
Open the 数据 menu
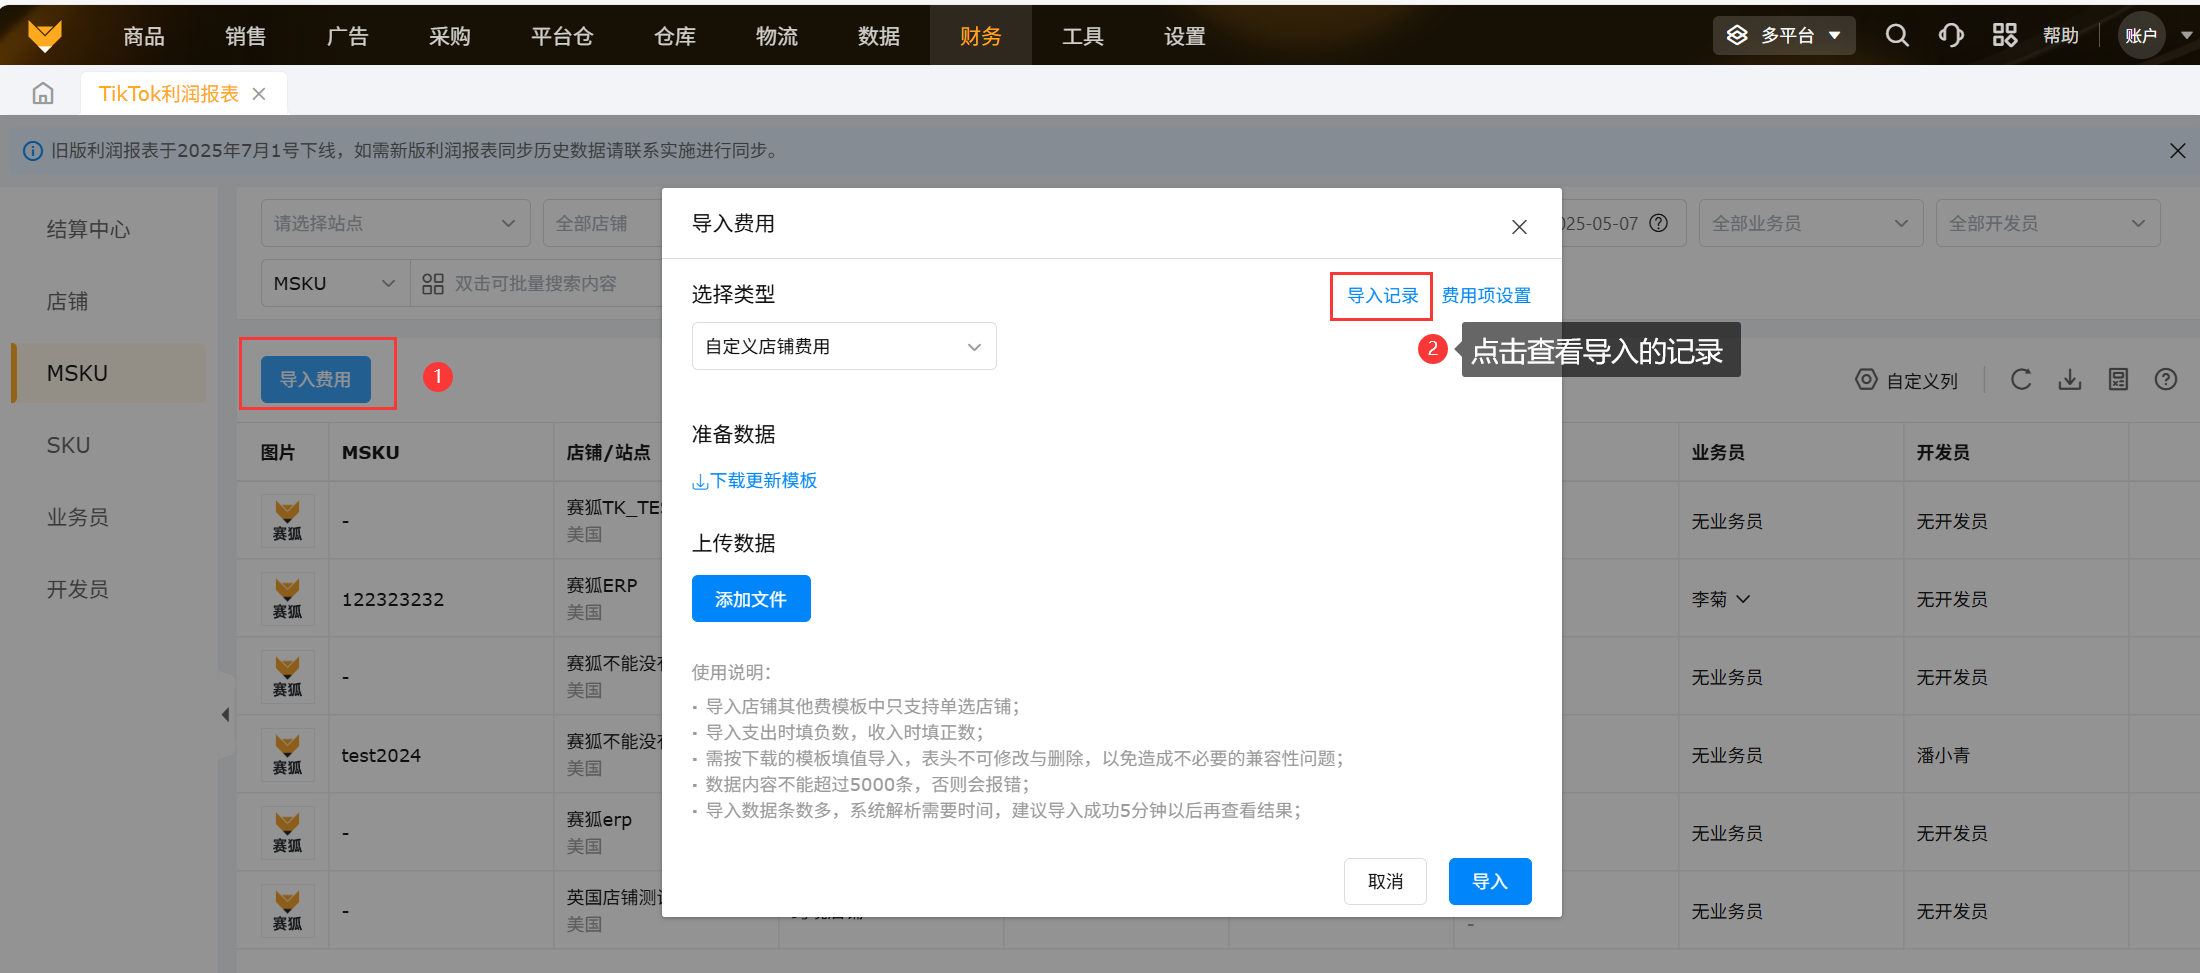[x=879, y=36]
